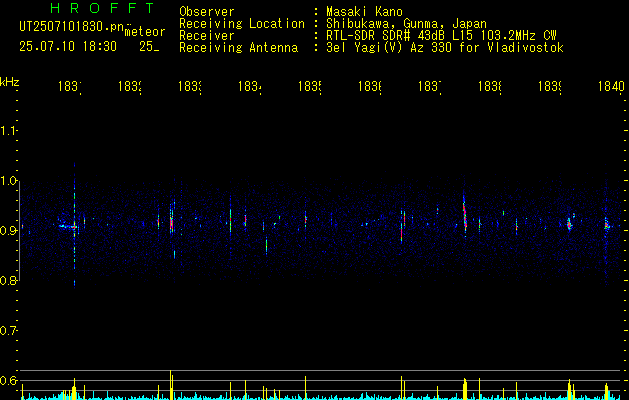The width and height of the screenshot is (629, 400).
Task: Select the RTL-SDR SDR# 43dB receiver description
Action: (441, 36)
